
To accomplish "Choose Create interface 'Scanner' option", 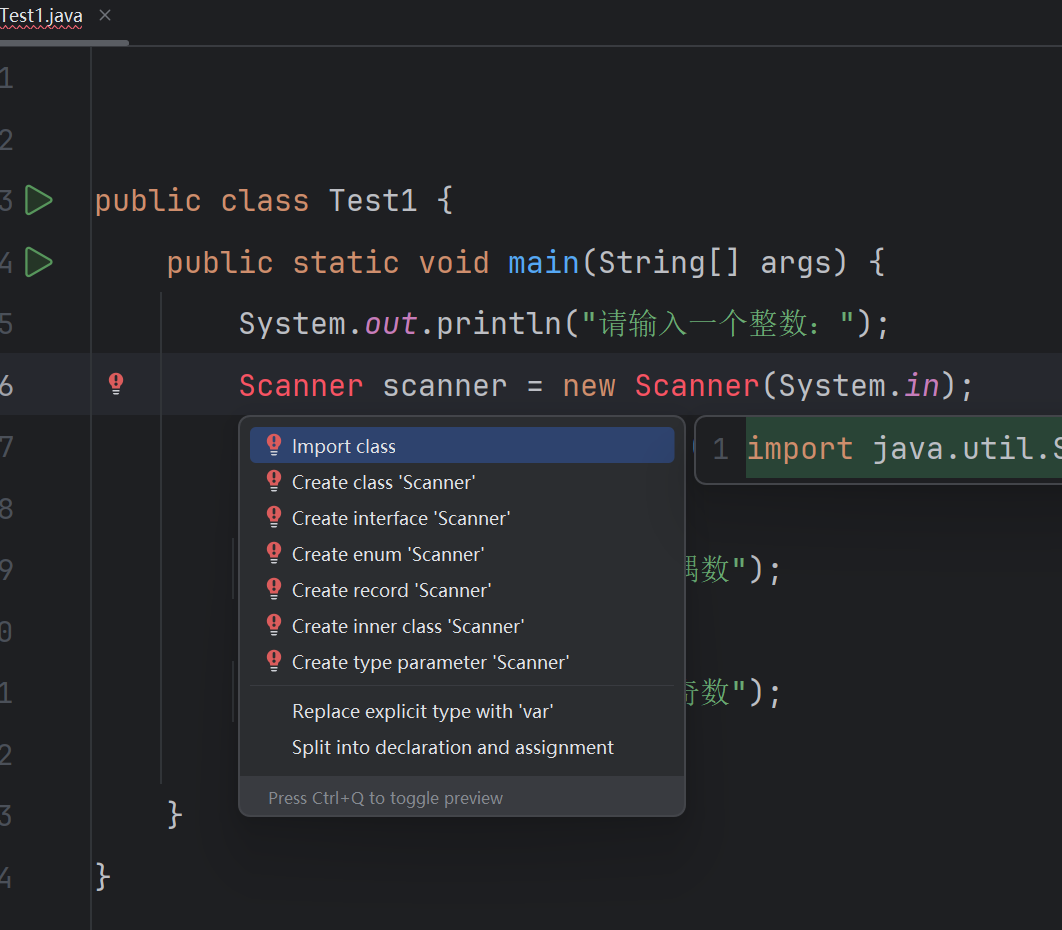I will [462, 518].
